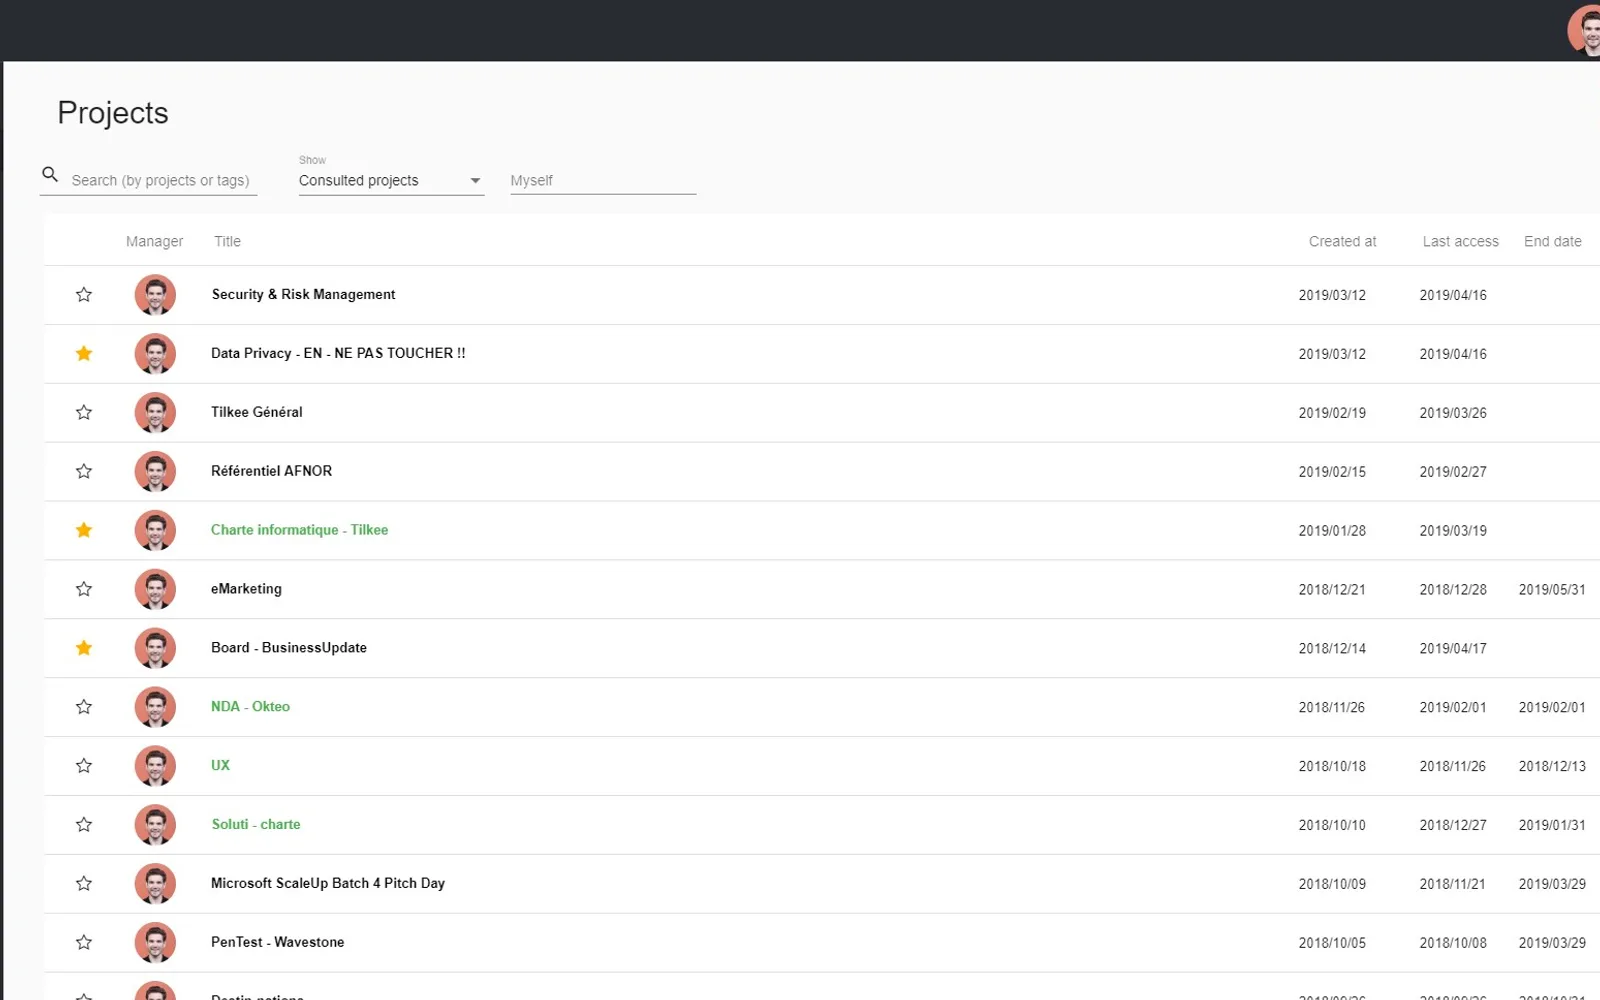1600x1000 pixels.
Task: Open PenTest - Wavestone project
Action: click(x=277, y=943)
